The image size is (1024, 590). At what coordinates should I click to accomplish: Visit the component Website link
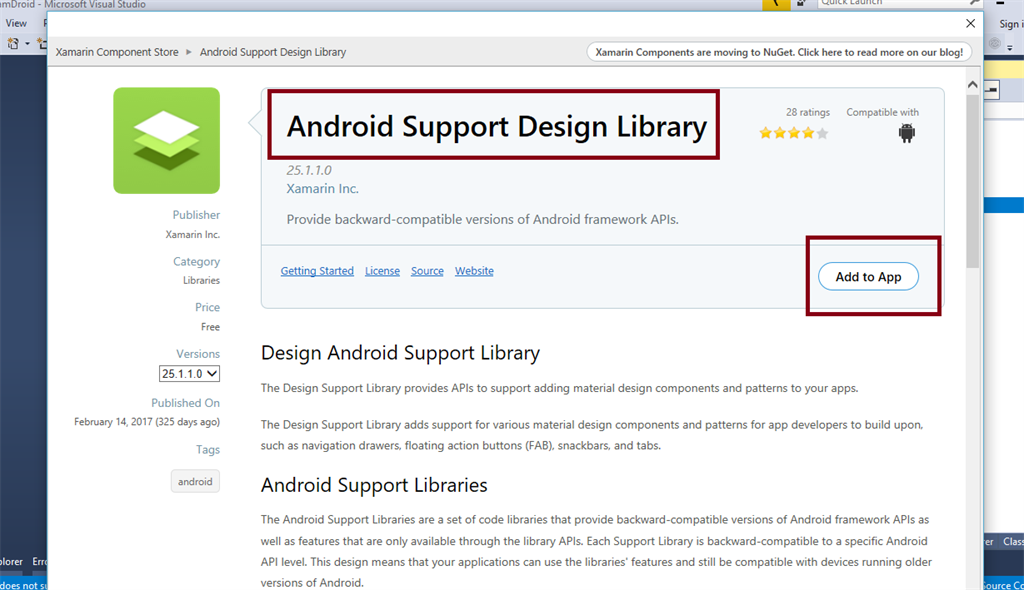pyautogui.click(x=474, y=270)
